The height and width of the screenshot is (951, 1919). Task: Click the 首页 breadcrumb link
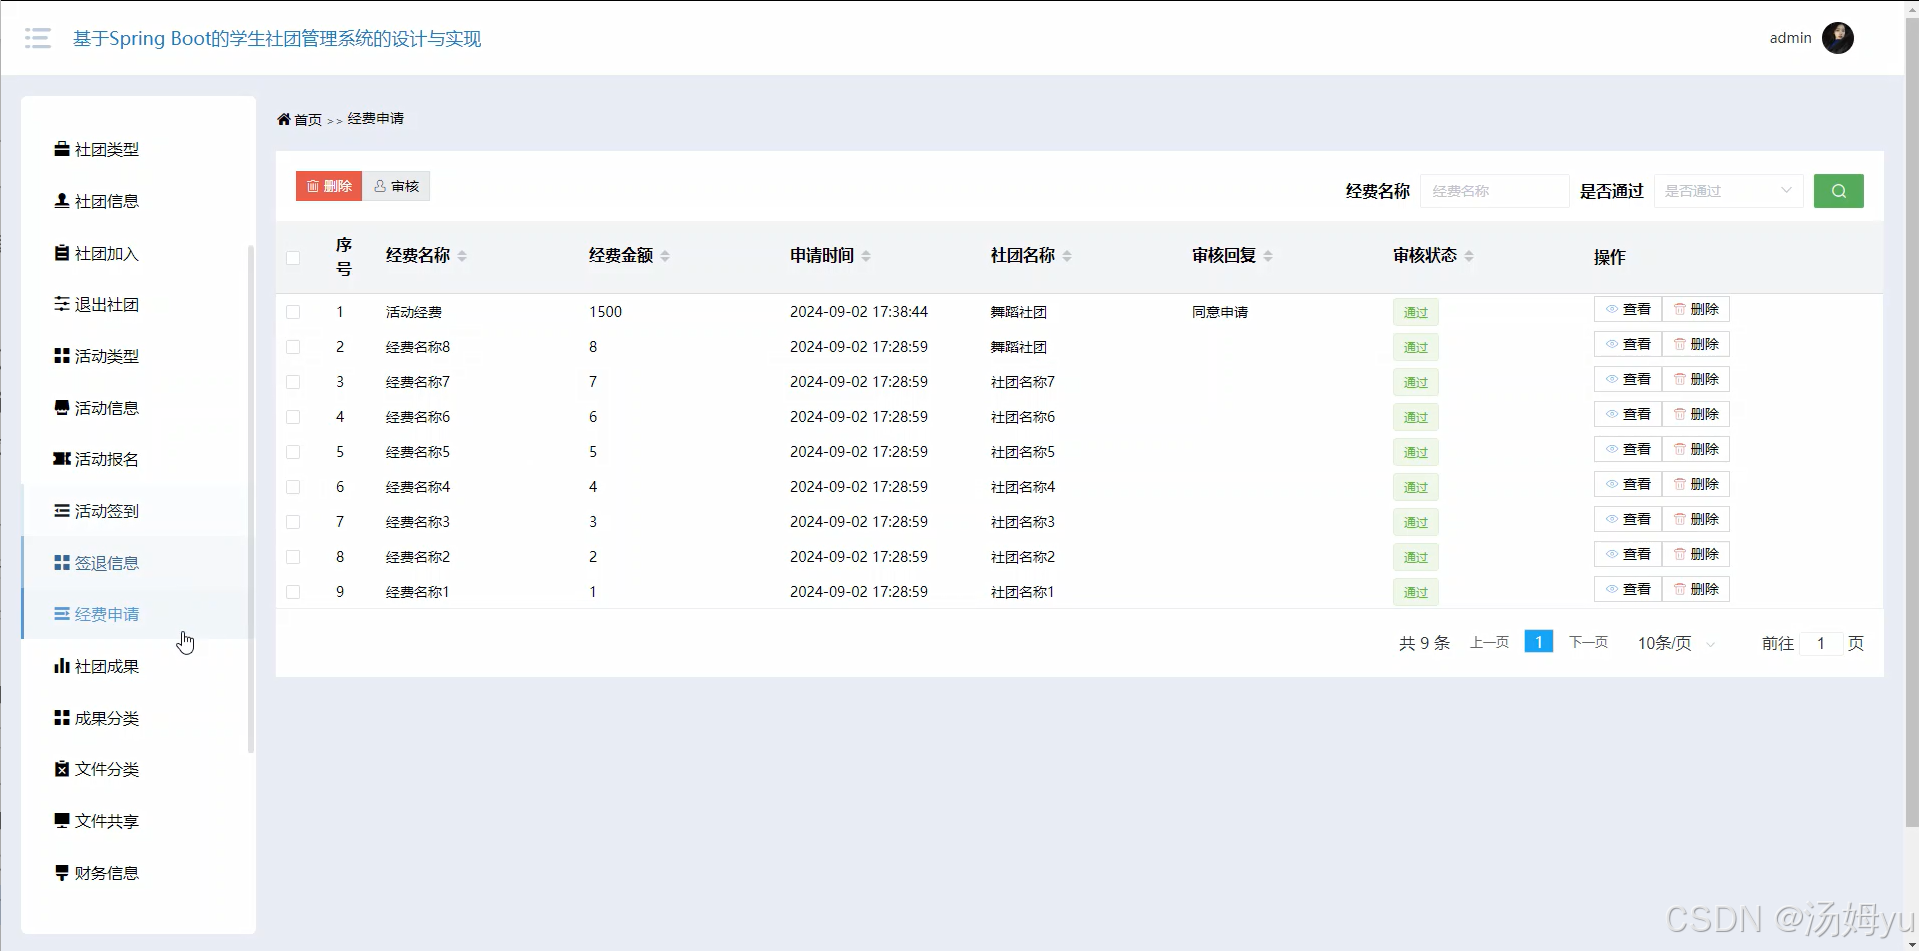pyautogui.click(x=308, y=120)
